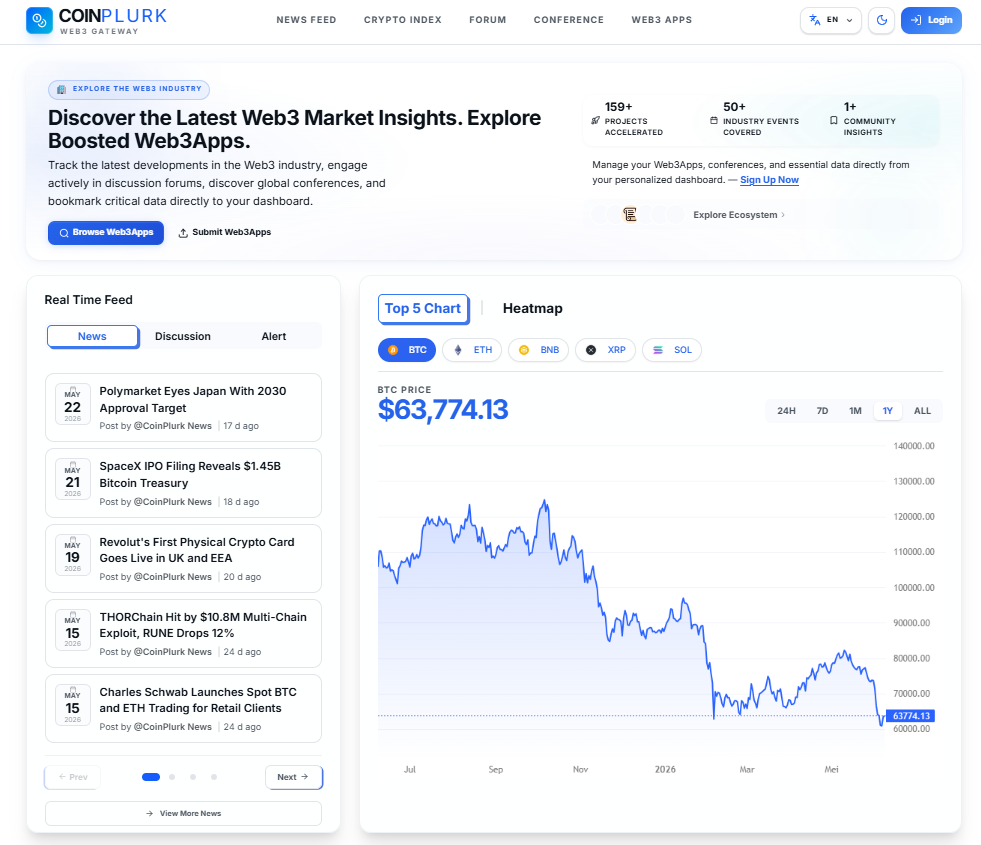
Task: Select second pagination dot in feed
Action: 172,777
